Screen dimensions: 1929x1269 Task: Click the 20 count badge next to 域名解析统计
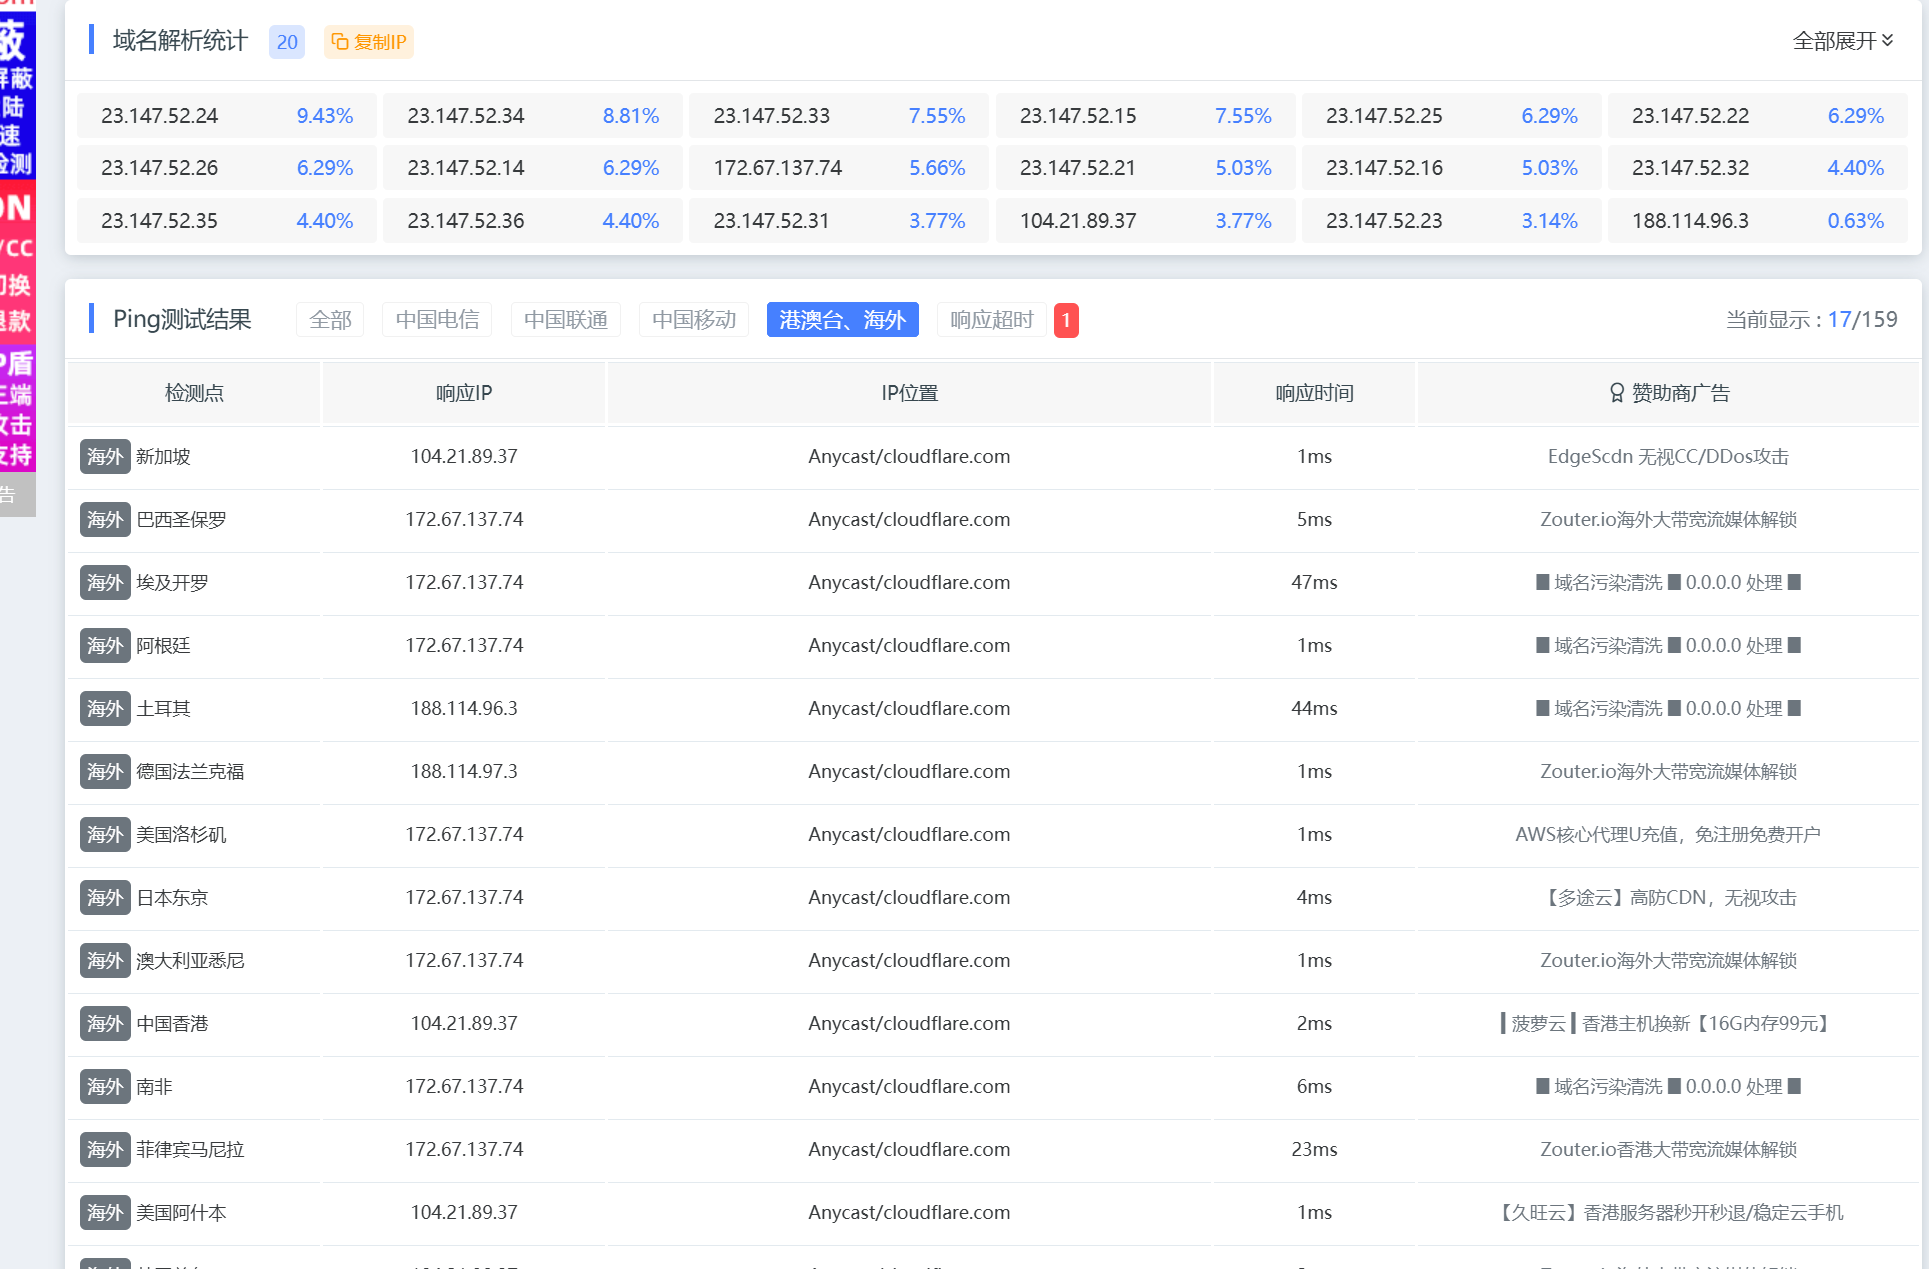tap(287, 42)
